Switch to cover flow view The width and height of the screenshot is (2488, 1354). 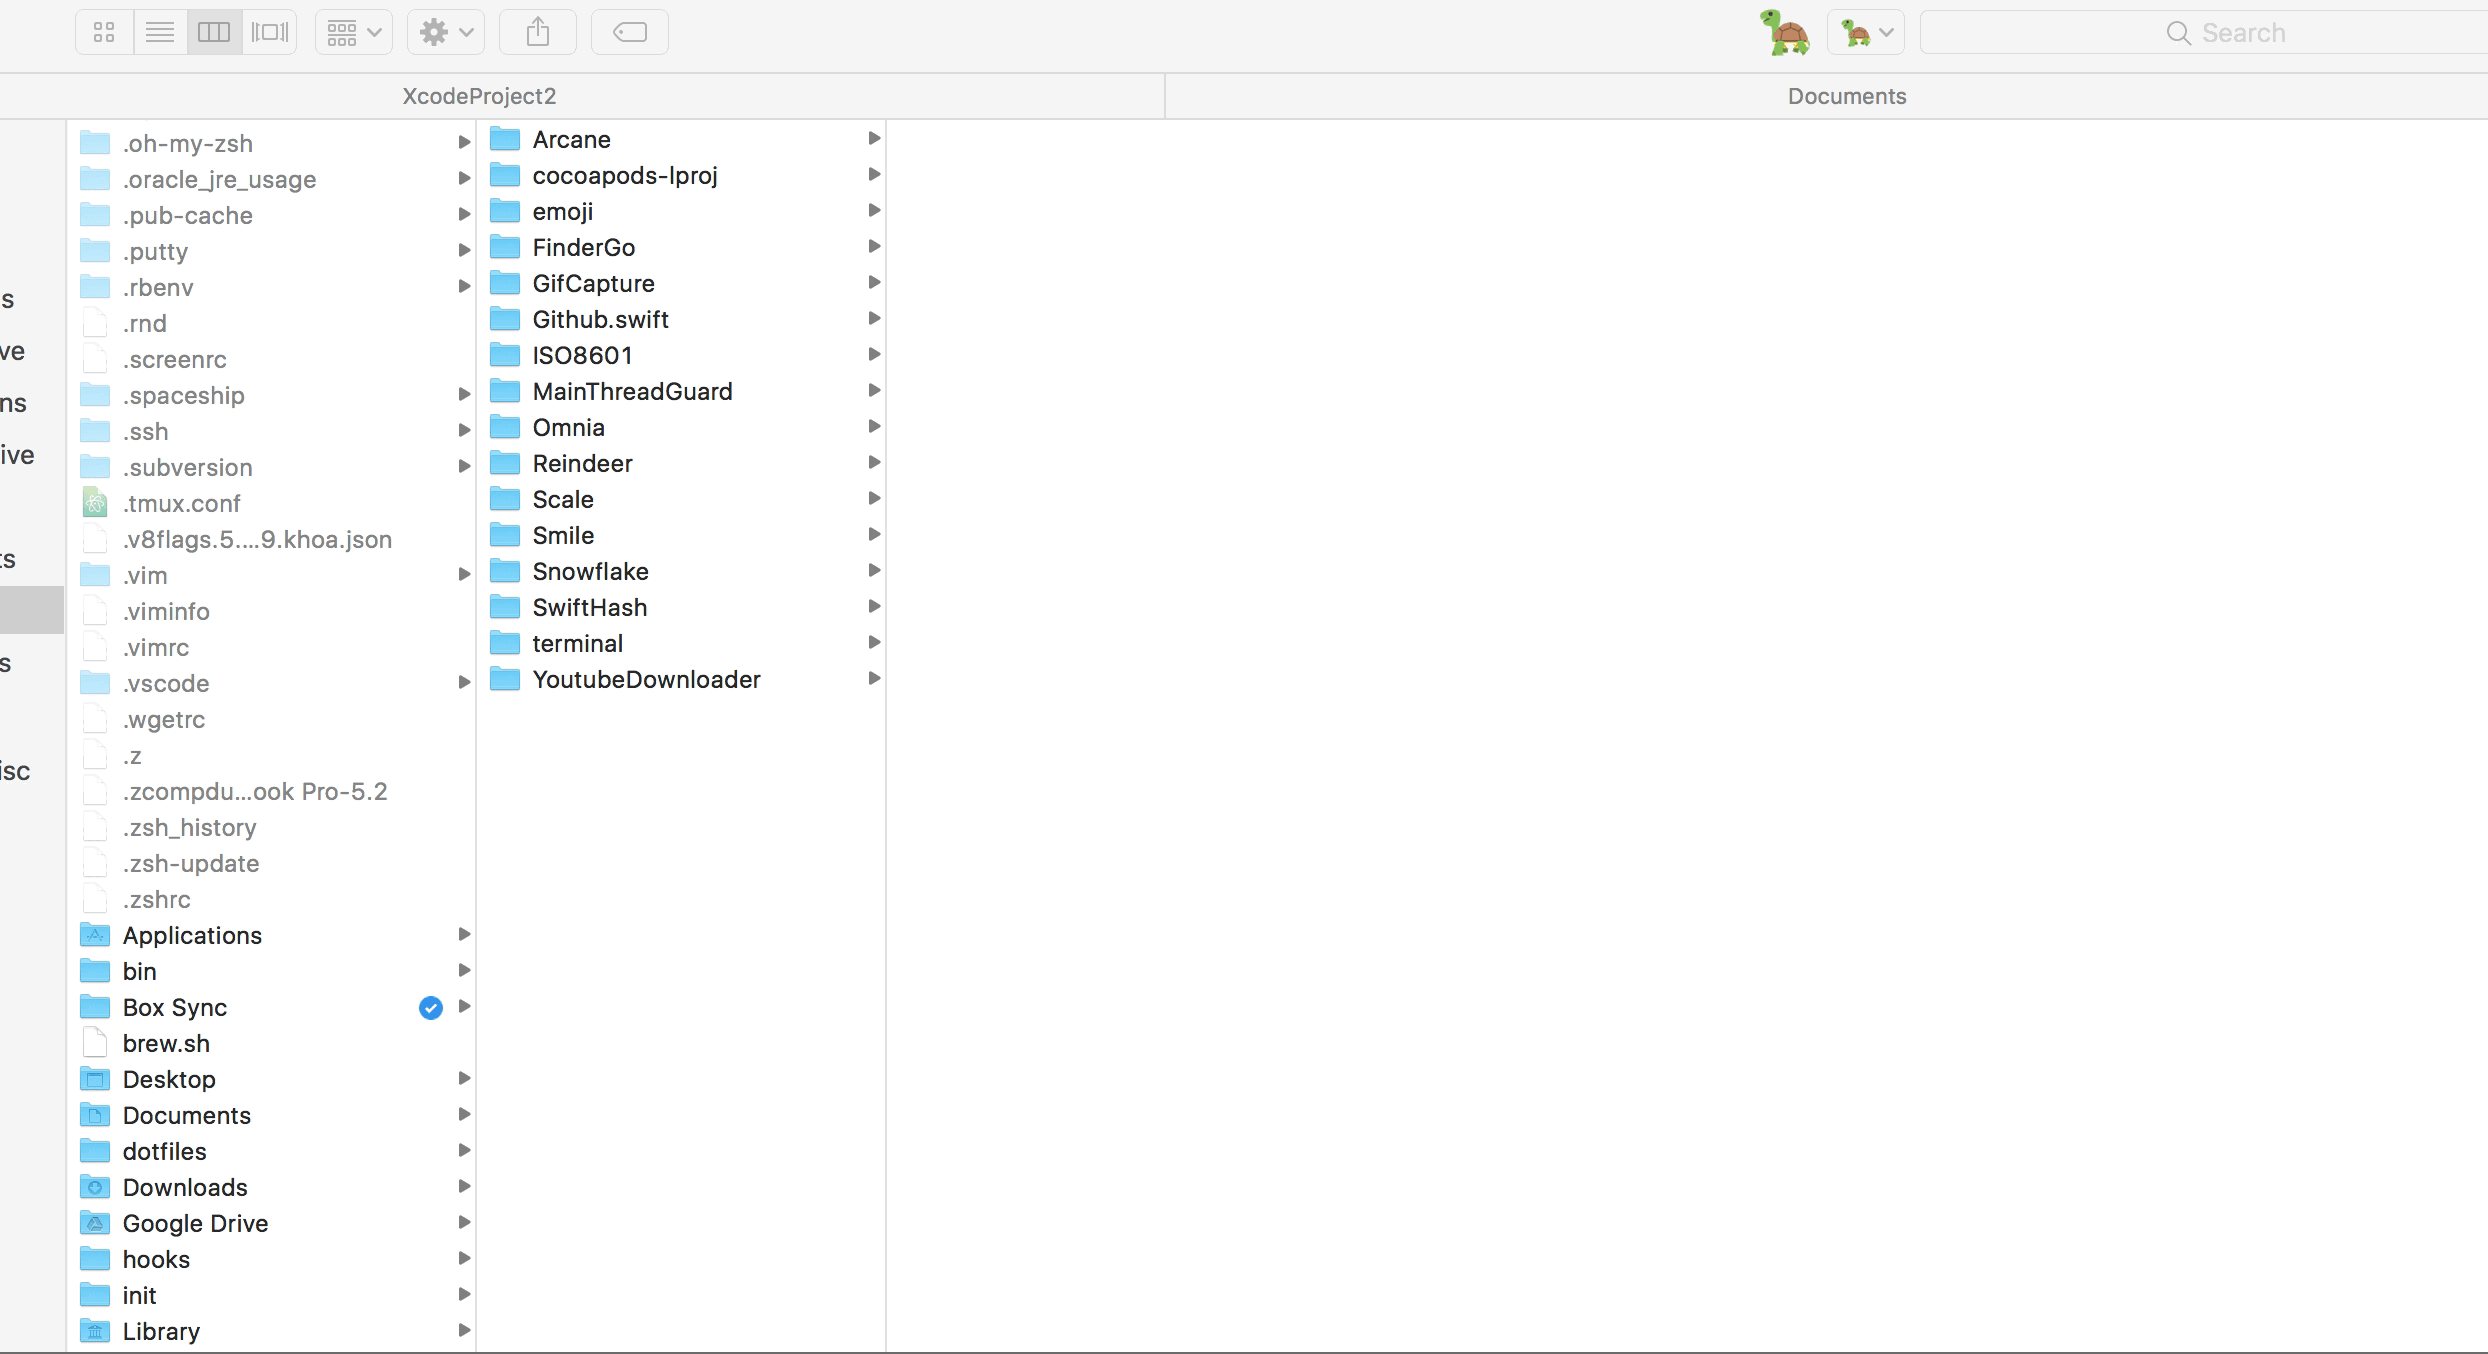pyautogui.click(x=270, y=33)
